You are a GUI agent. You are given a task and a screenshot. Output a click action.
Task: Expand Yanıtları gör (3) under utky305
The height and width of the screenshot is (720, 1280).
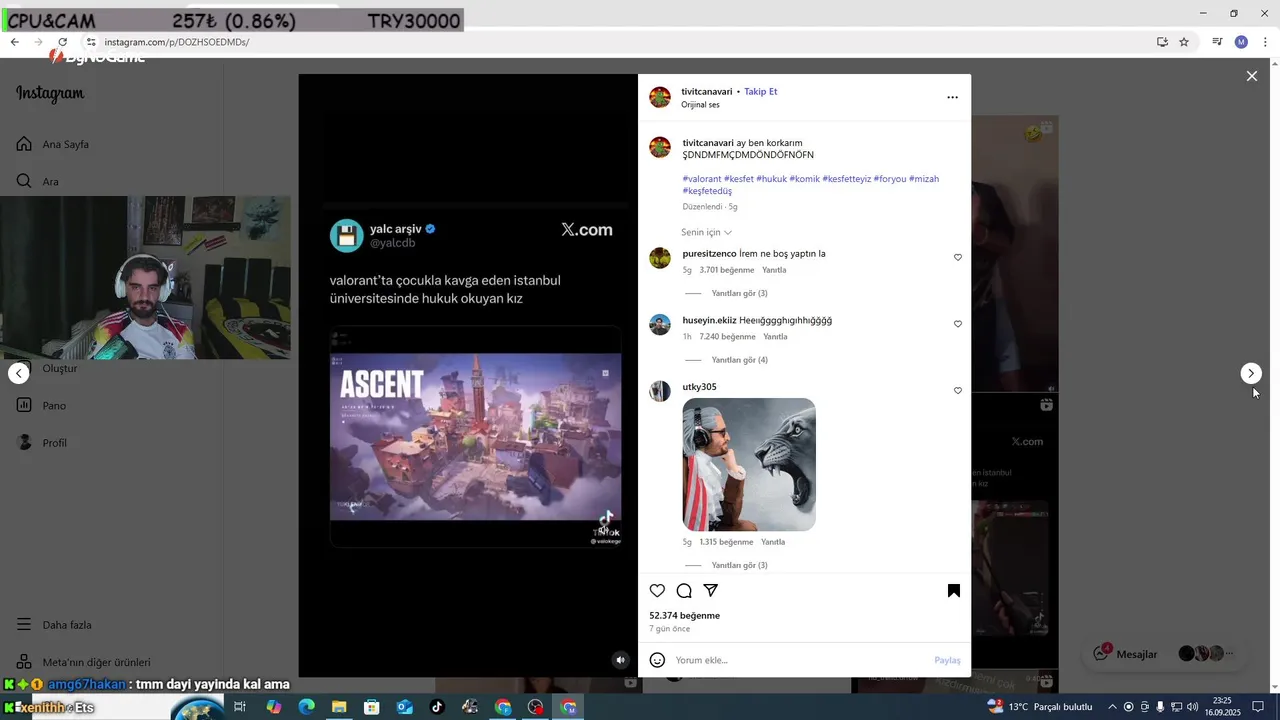coord(739,565)
